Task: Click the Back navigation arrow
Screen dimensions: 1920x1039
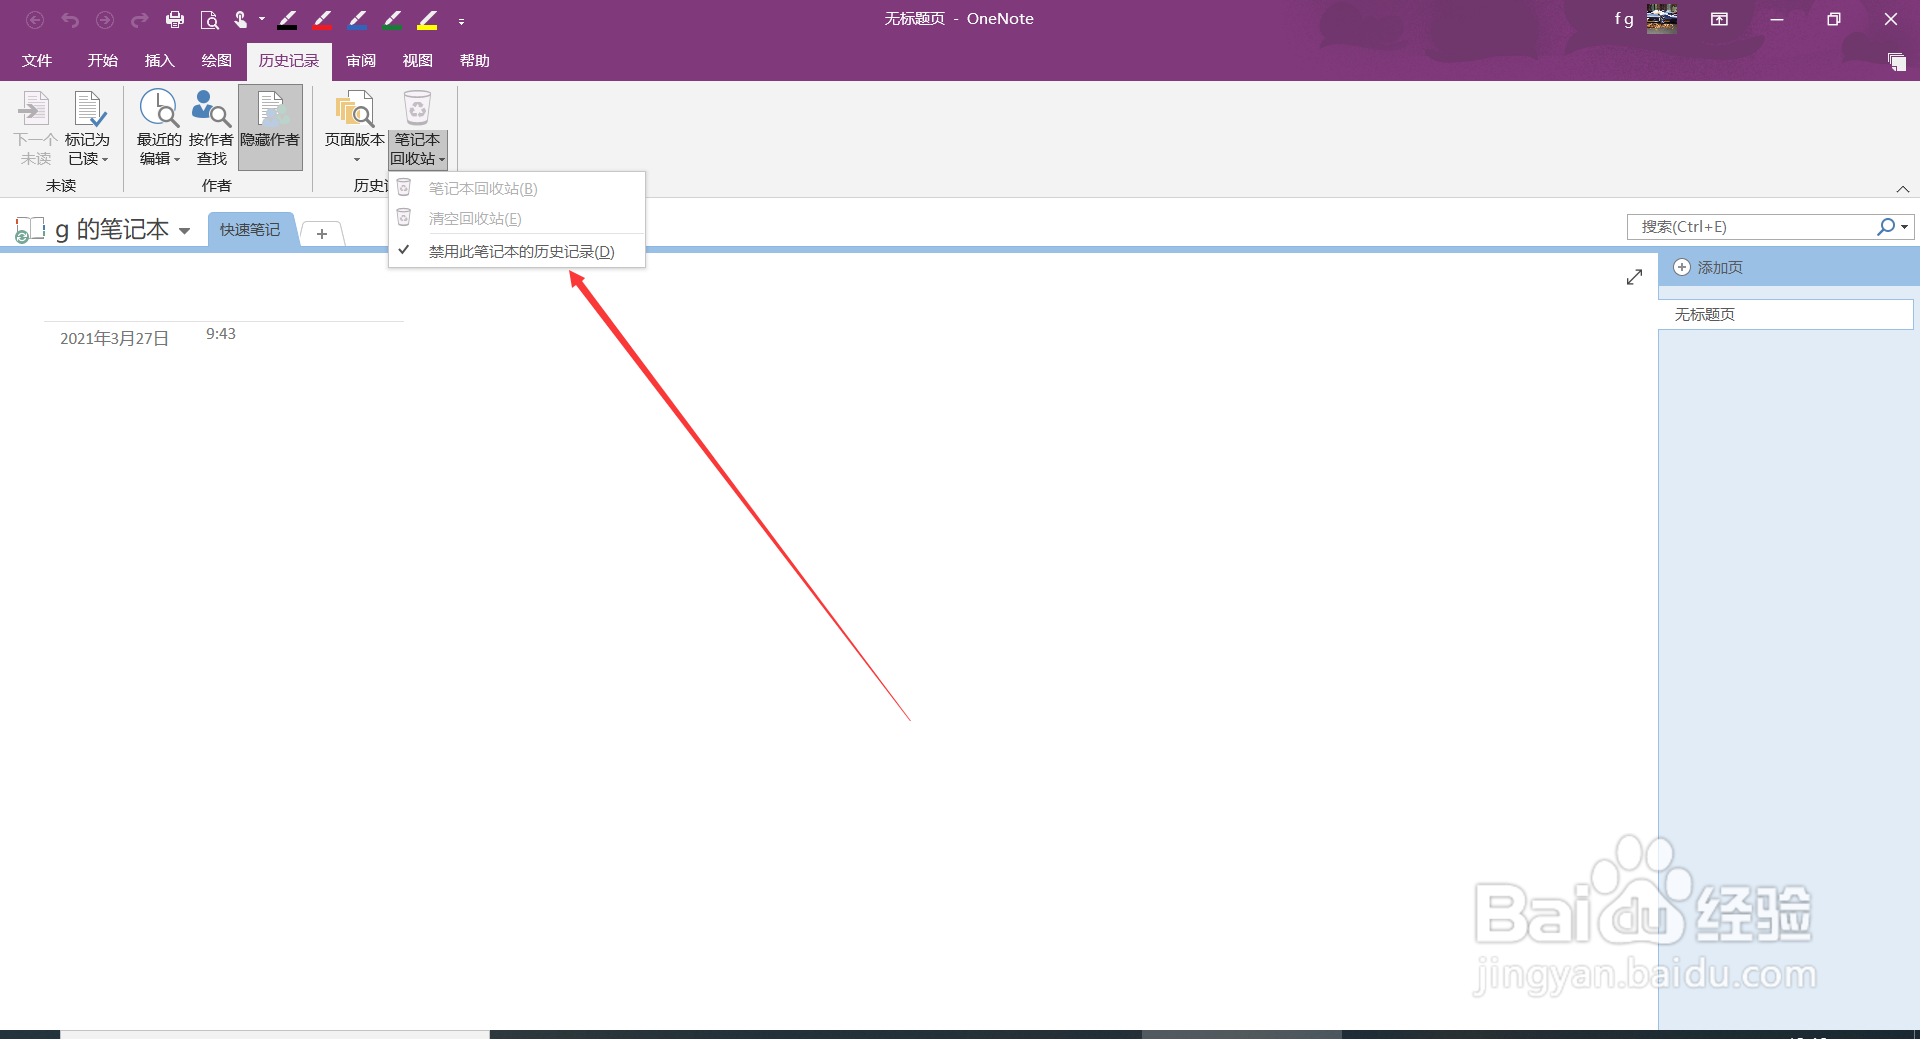Action: [35, 20]
